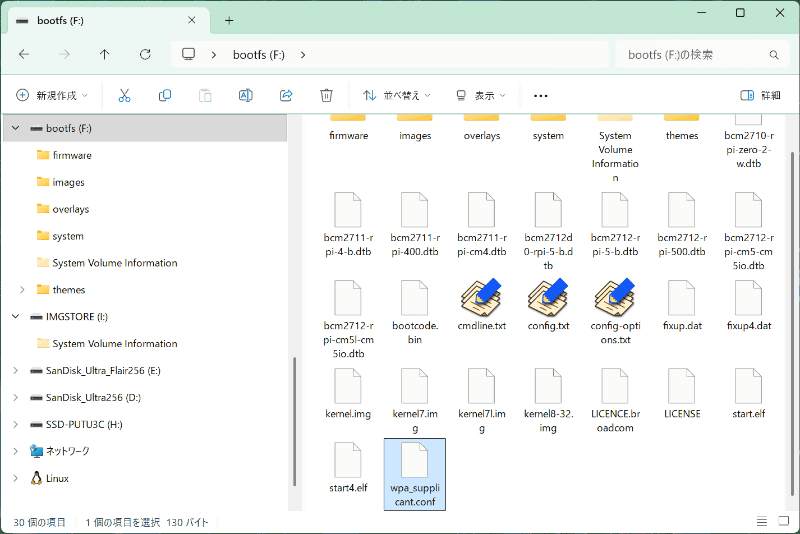Click the navigation pane vertical scrollbar
Image resolution: width=800 pixels, height=534 pixels.
294,421
